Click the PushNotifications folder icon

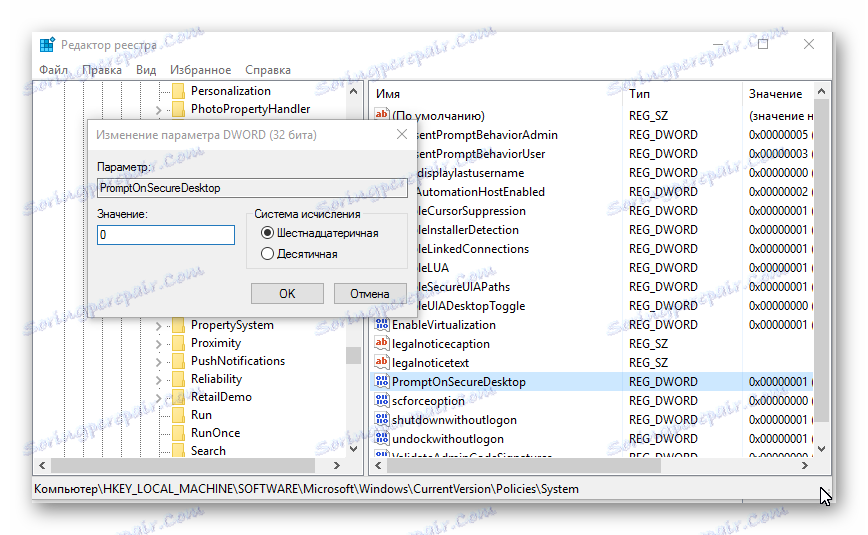click(178, 361)
